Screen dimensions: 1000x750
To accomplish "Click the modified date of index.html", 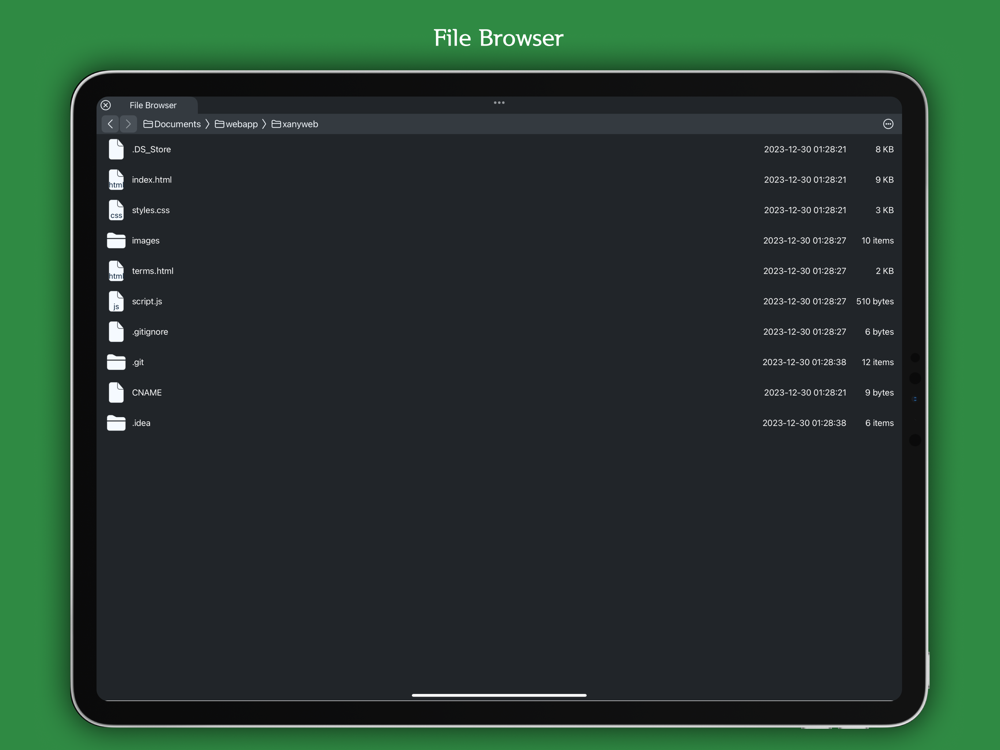I will [x=805, y=180].
